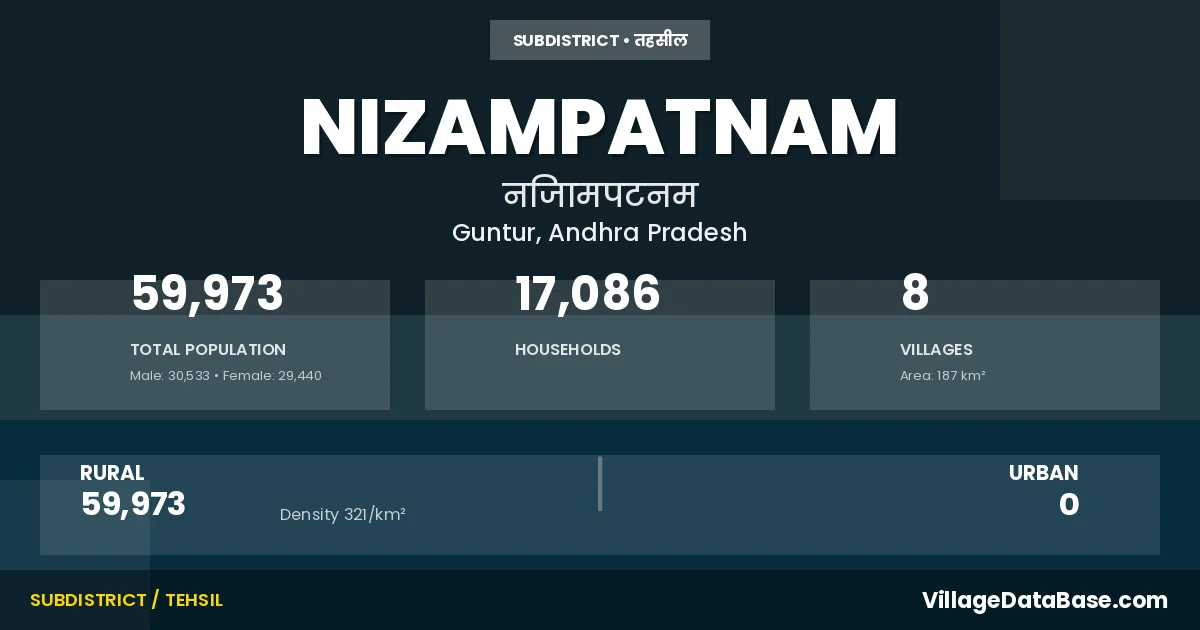Click the SUBDISTRICT • तहसील badge at top

[600, 40]
